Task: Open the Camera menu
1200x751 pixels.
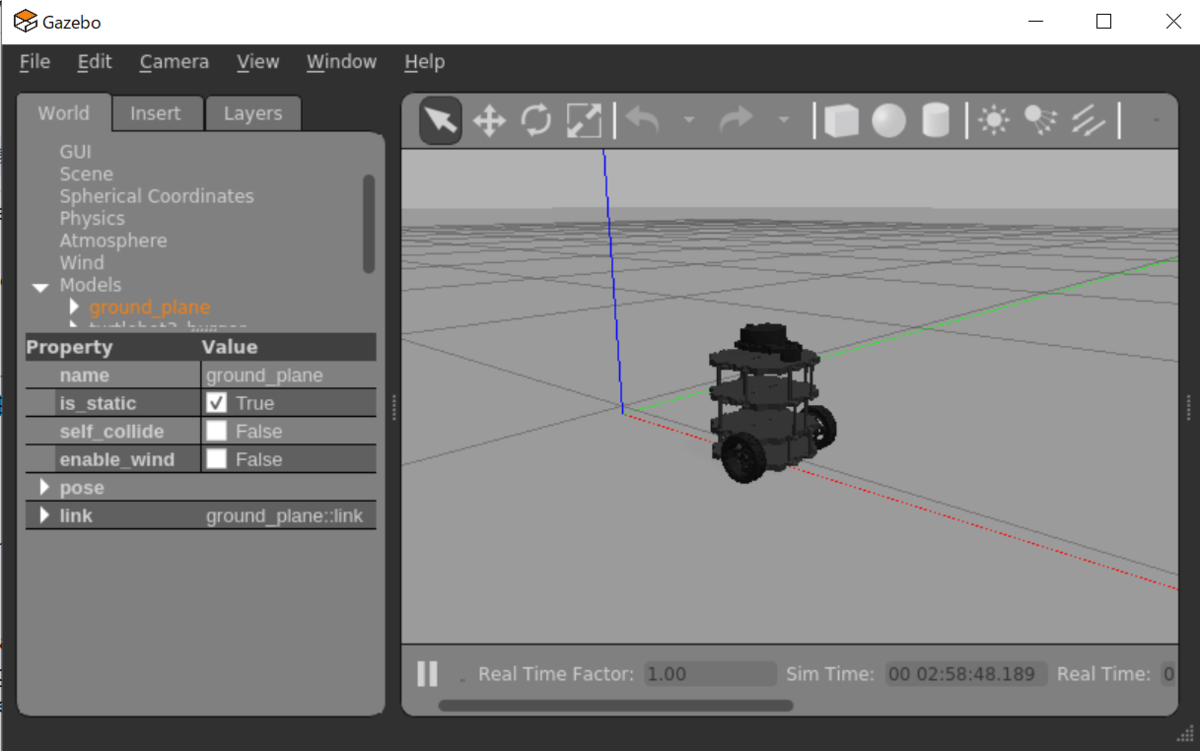Action: (173, 62)
